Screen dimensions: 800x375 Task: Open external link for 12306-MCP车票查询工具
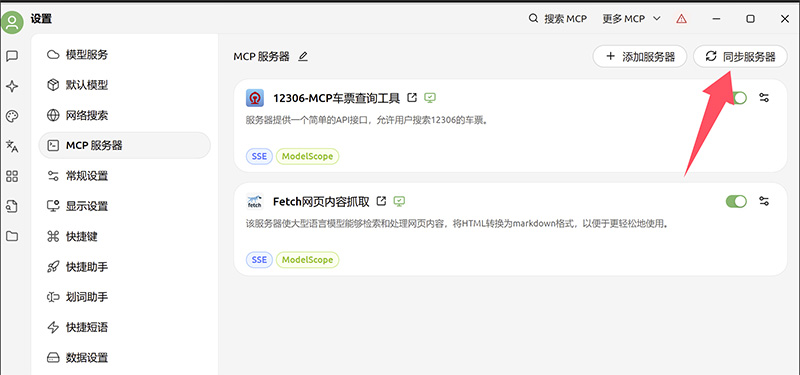tap(412, 97)
